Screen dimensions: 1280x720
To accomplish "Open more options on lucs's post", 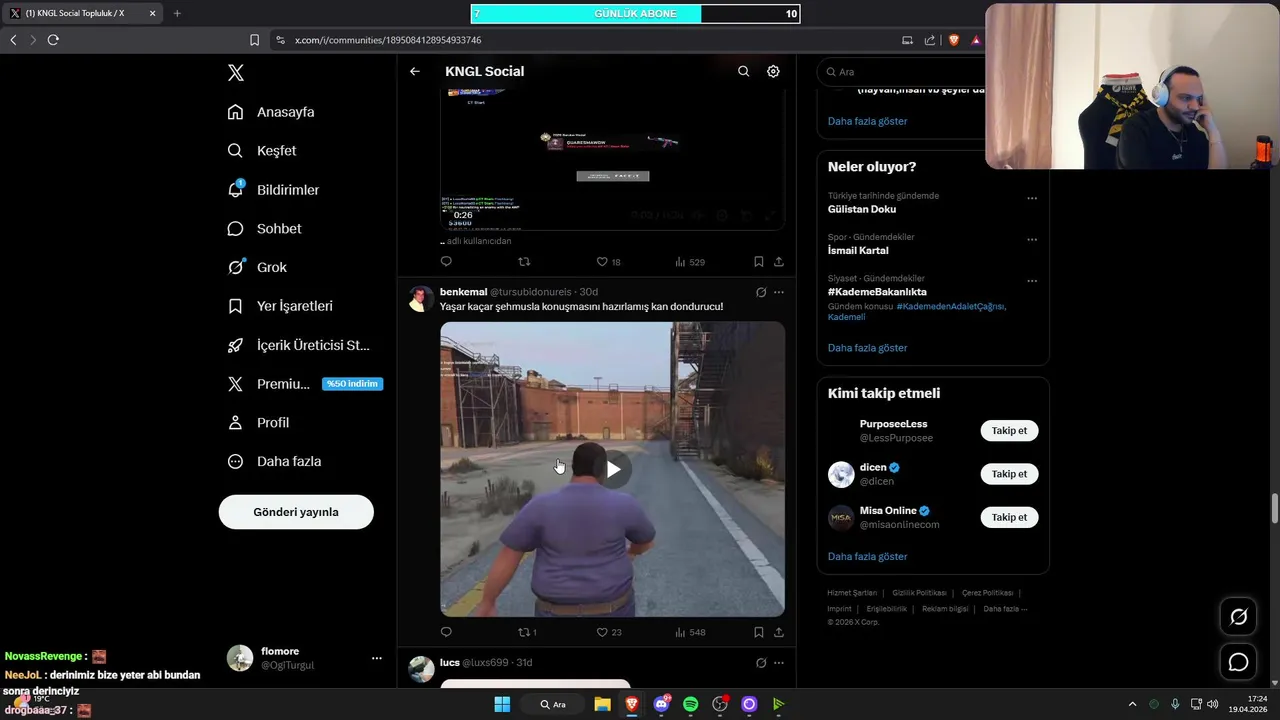I will point(779,663).
